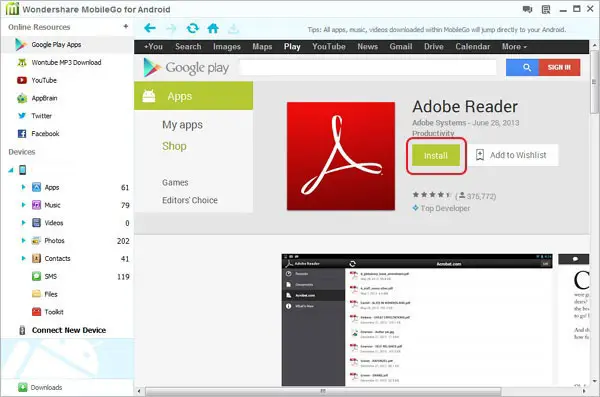Click the Google Play logo
Screen dimensions: 600x397
tap(186, 68)
